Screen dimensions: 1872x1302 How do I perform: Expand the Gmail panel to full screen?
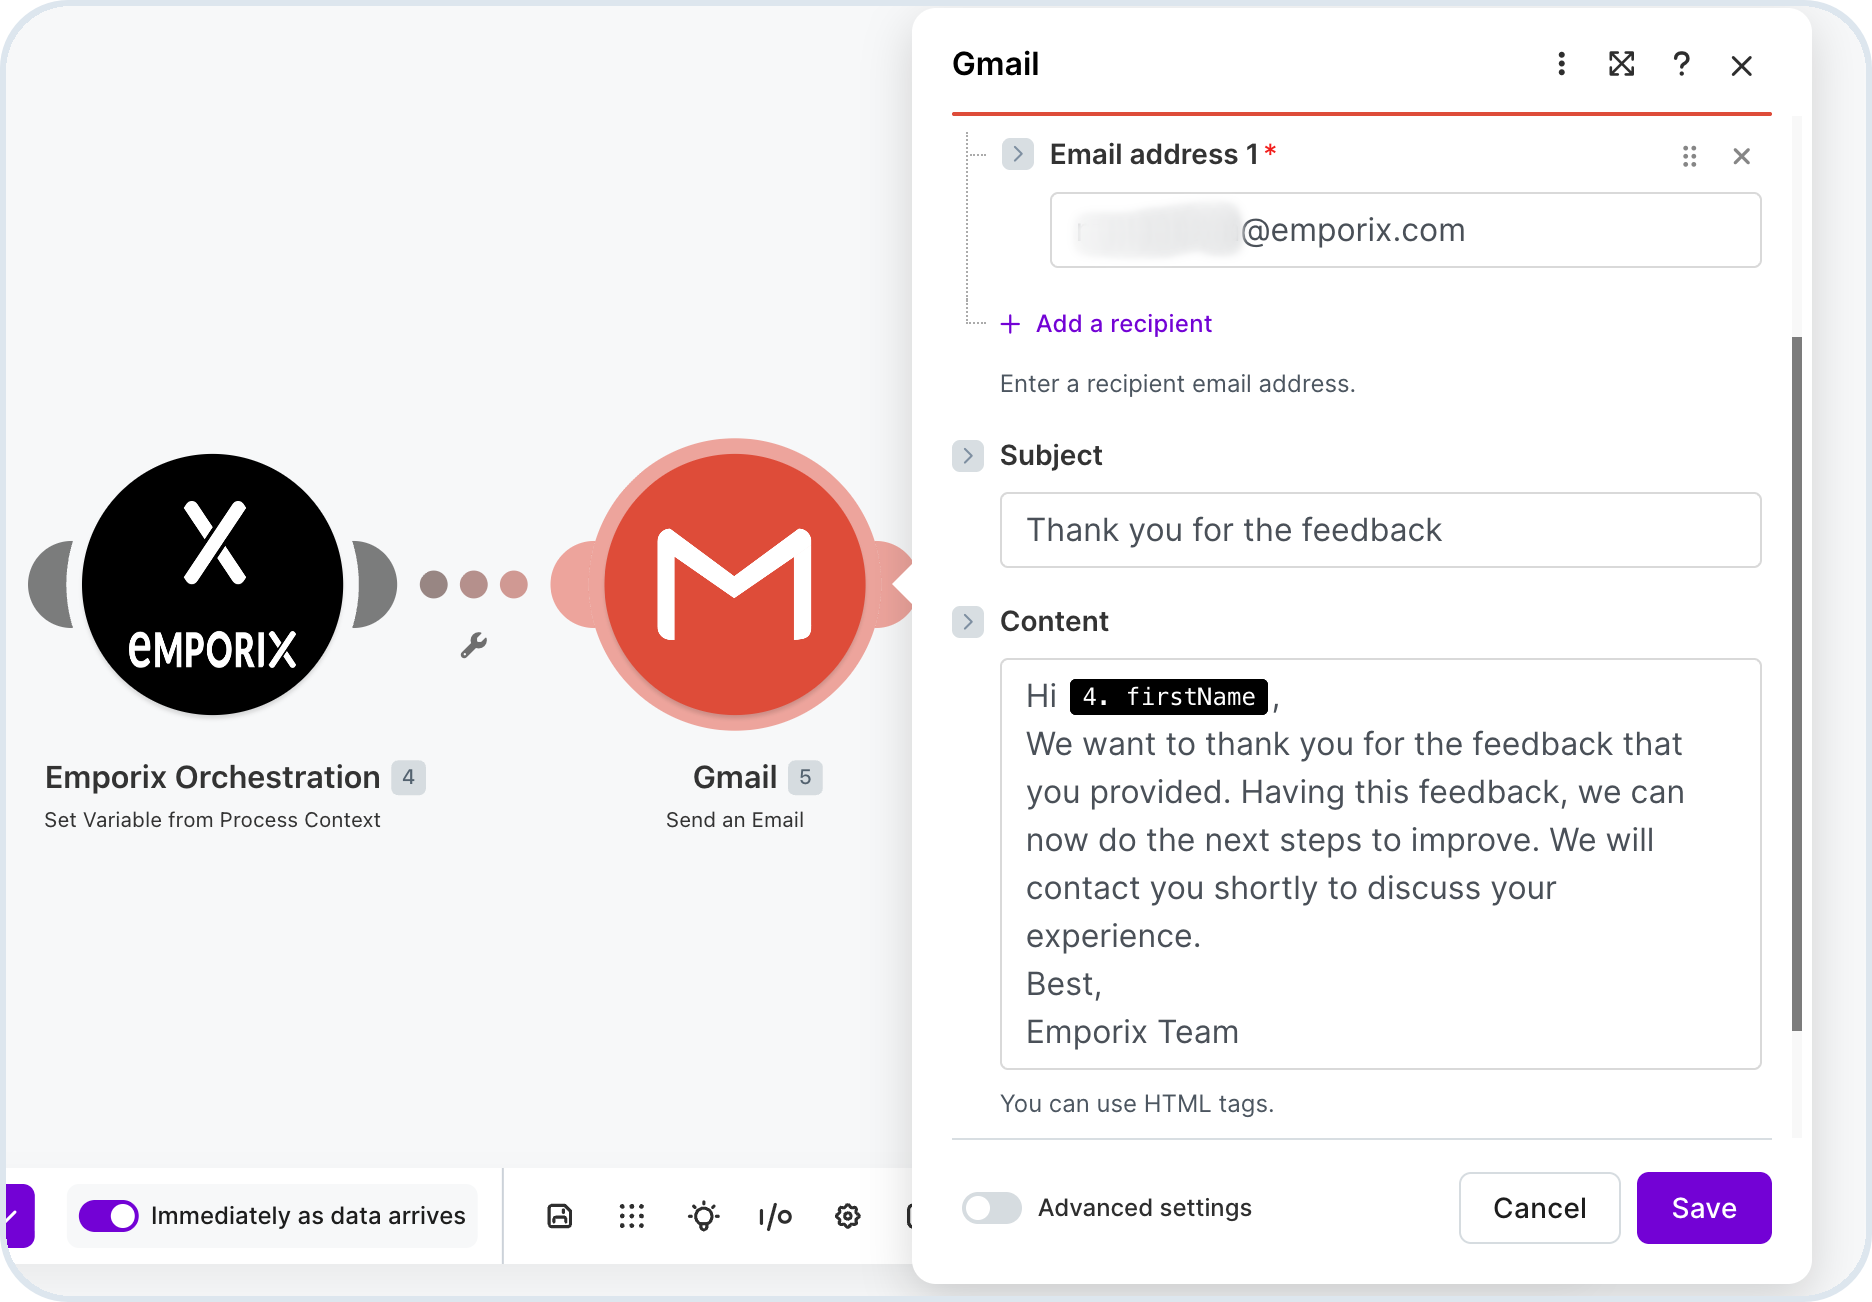point(1621,65)
